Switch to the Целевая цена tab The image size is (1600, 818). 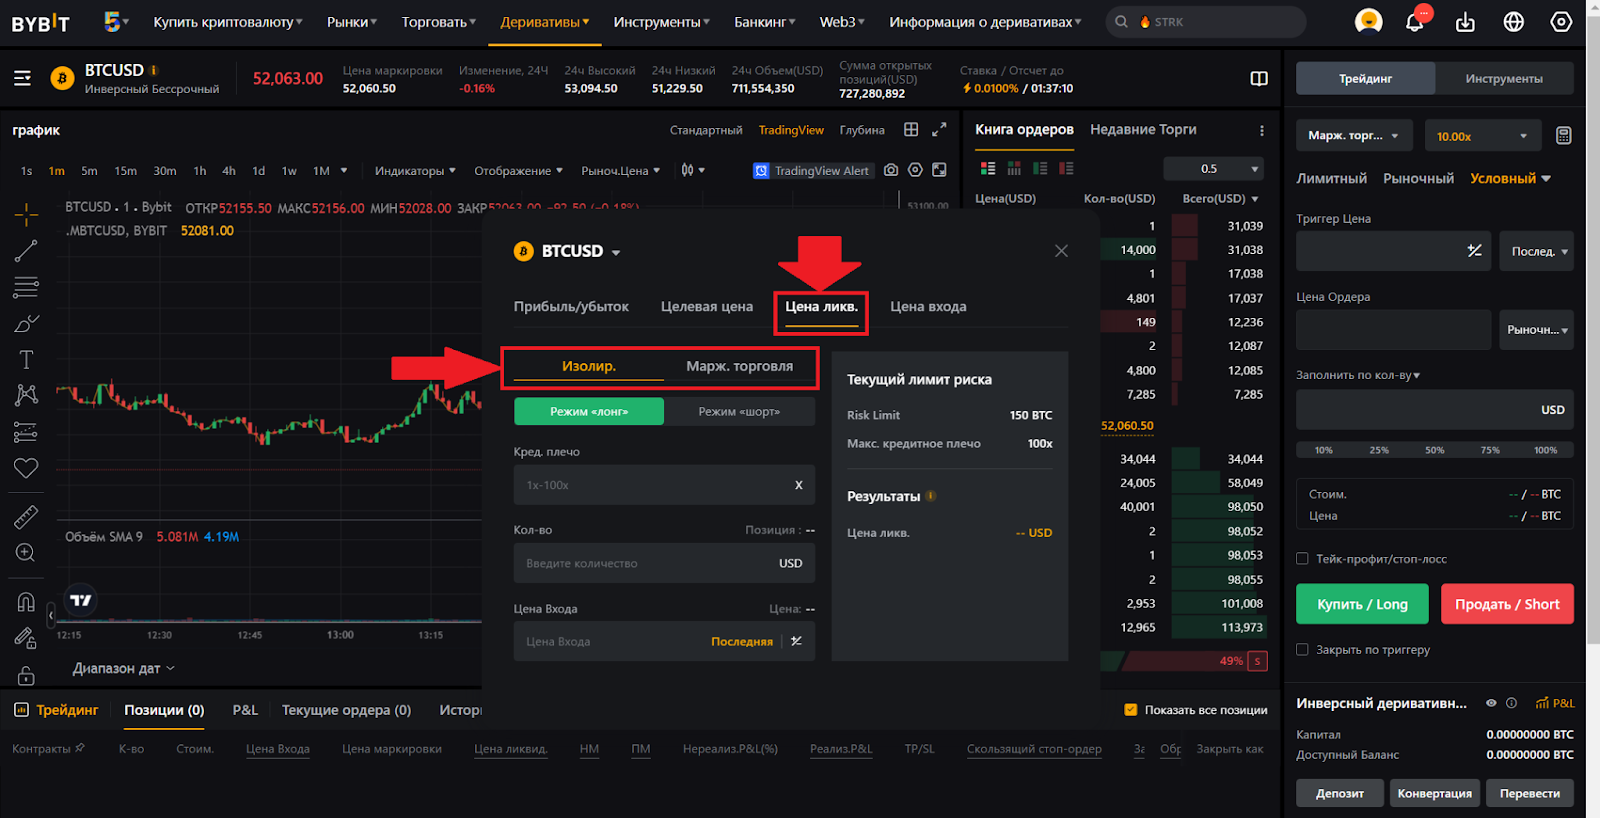706,307
